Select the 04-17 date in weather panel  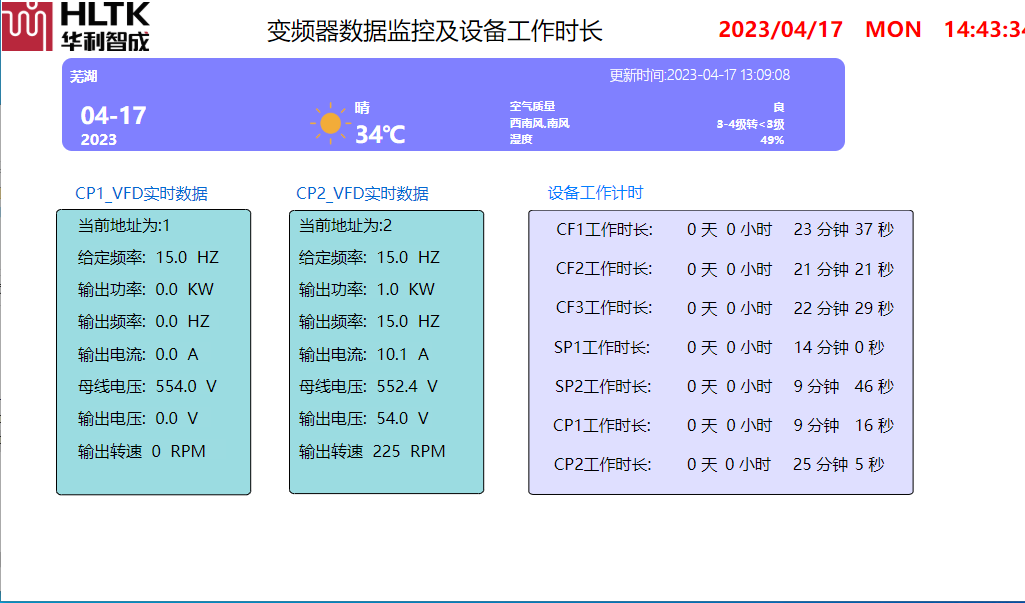(113, 115)
